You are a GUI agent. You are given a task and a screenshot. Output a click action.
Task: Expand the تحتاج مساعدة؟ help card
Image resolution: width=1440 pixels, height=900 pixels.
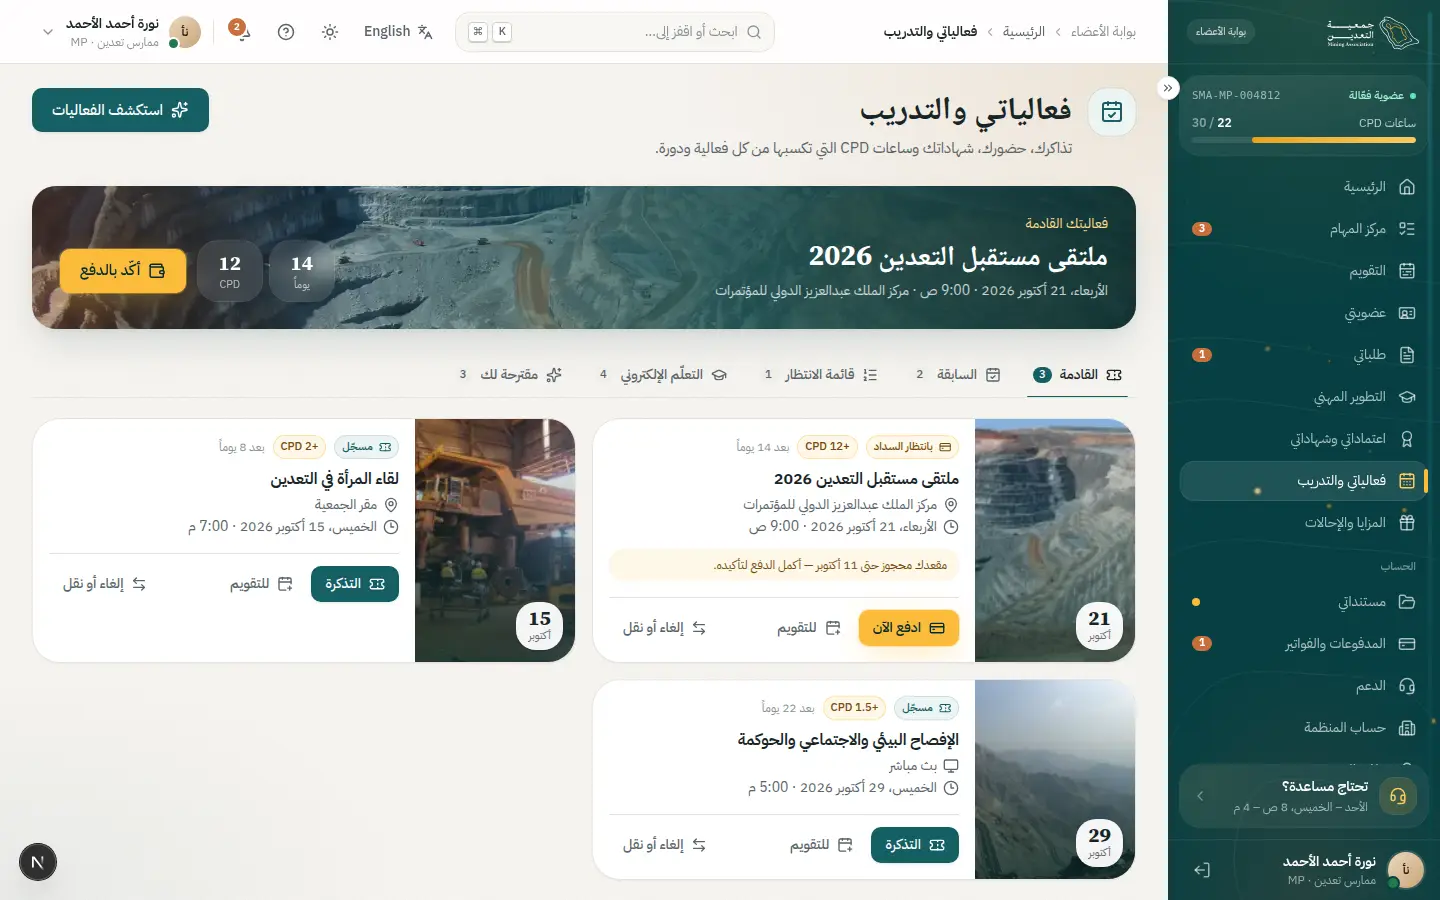[1304, 796]
